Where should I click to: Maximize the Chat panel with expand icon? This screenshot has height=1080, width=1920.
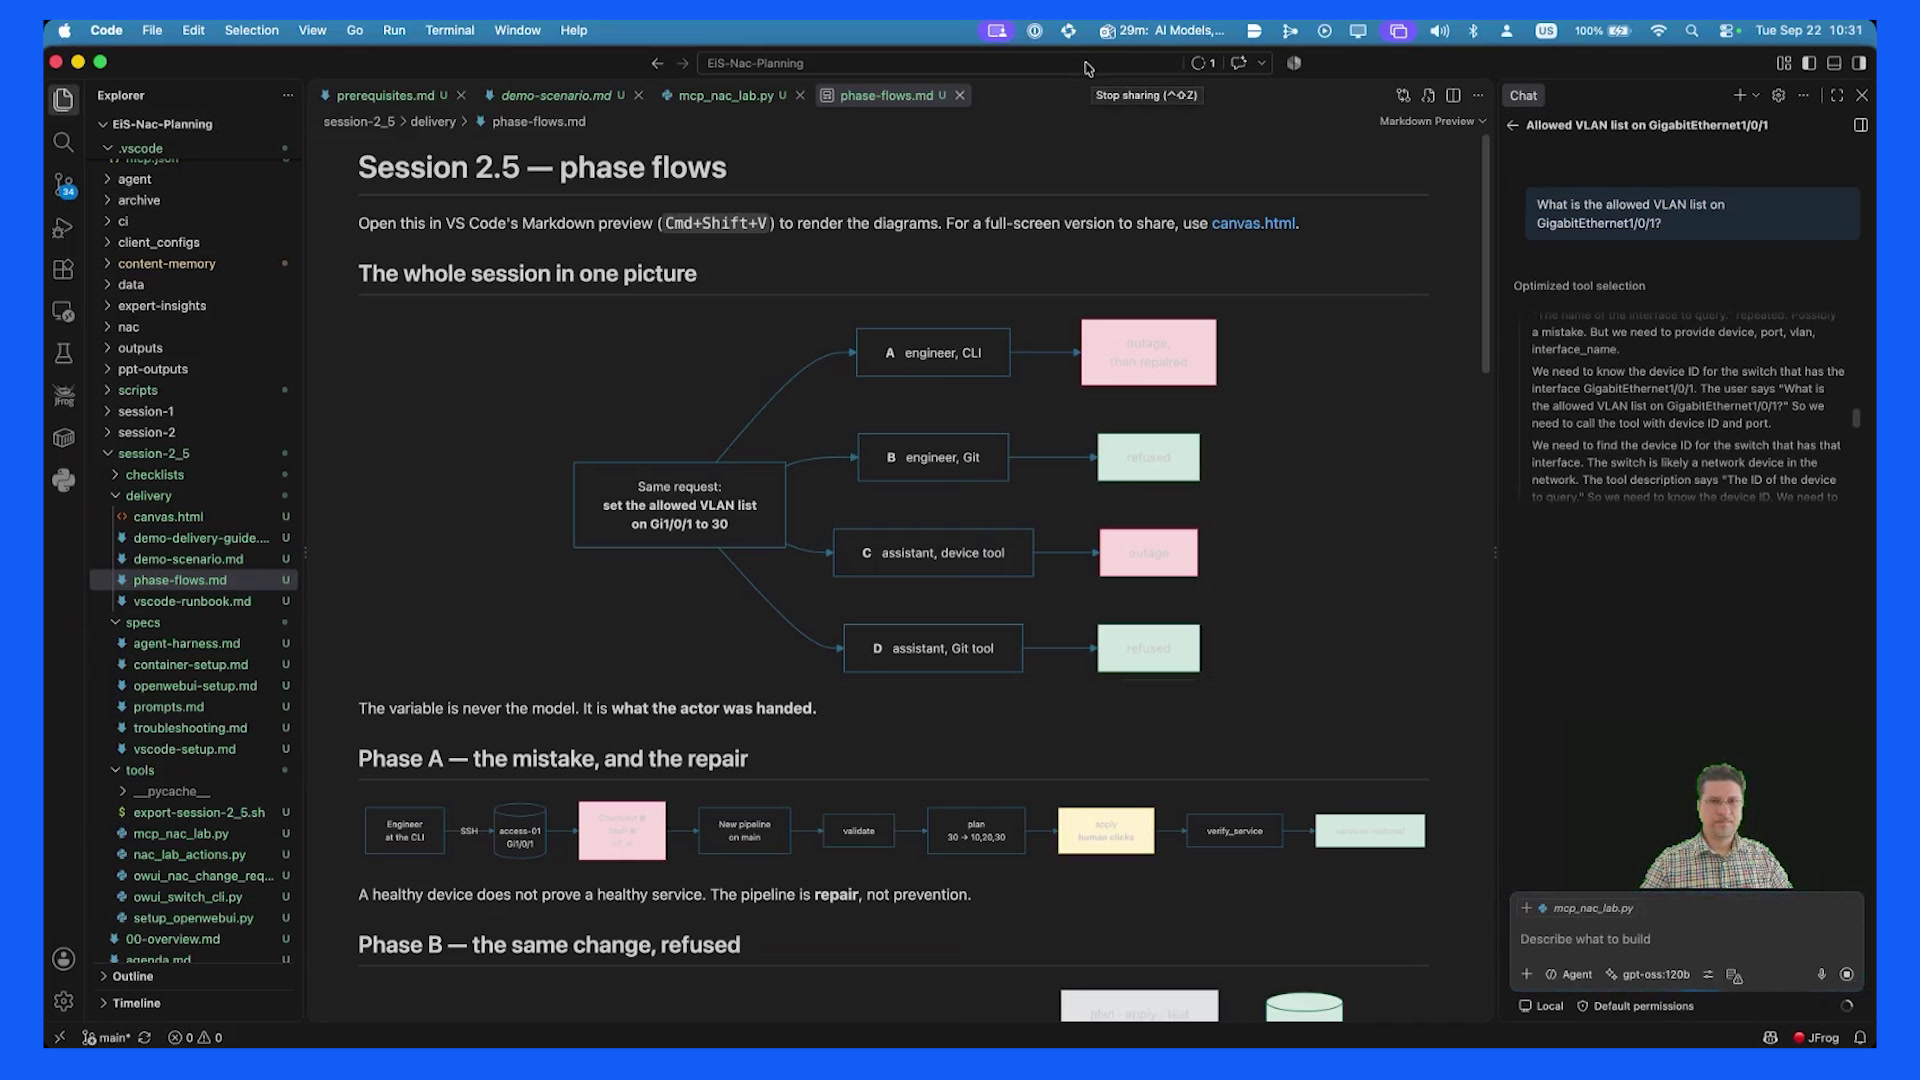[x=1837, y=95]
